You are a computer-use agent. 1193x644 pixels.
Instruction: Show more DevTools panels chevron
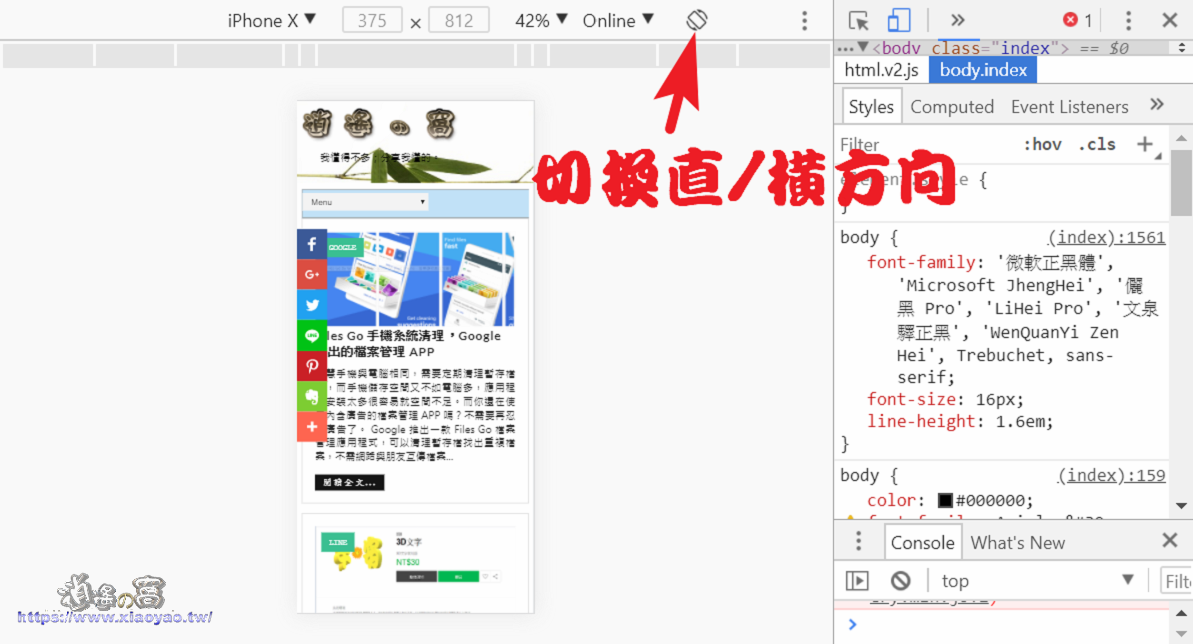tap(957, 21)
